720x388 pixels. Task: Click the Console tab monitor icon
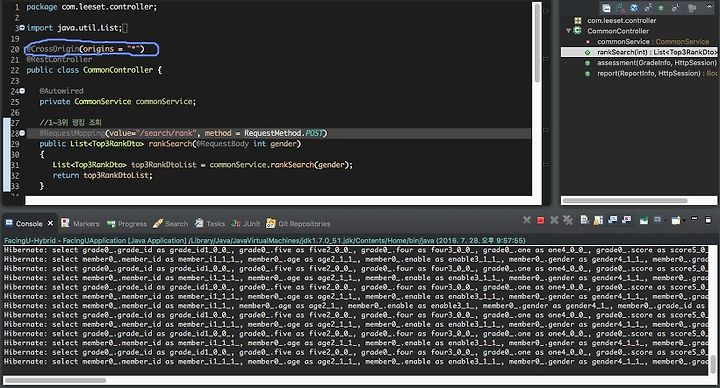click(x=9, y=223)
